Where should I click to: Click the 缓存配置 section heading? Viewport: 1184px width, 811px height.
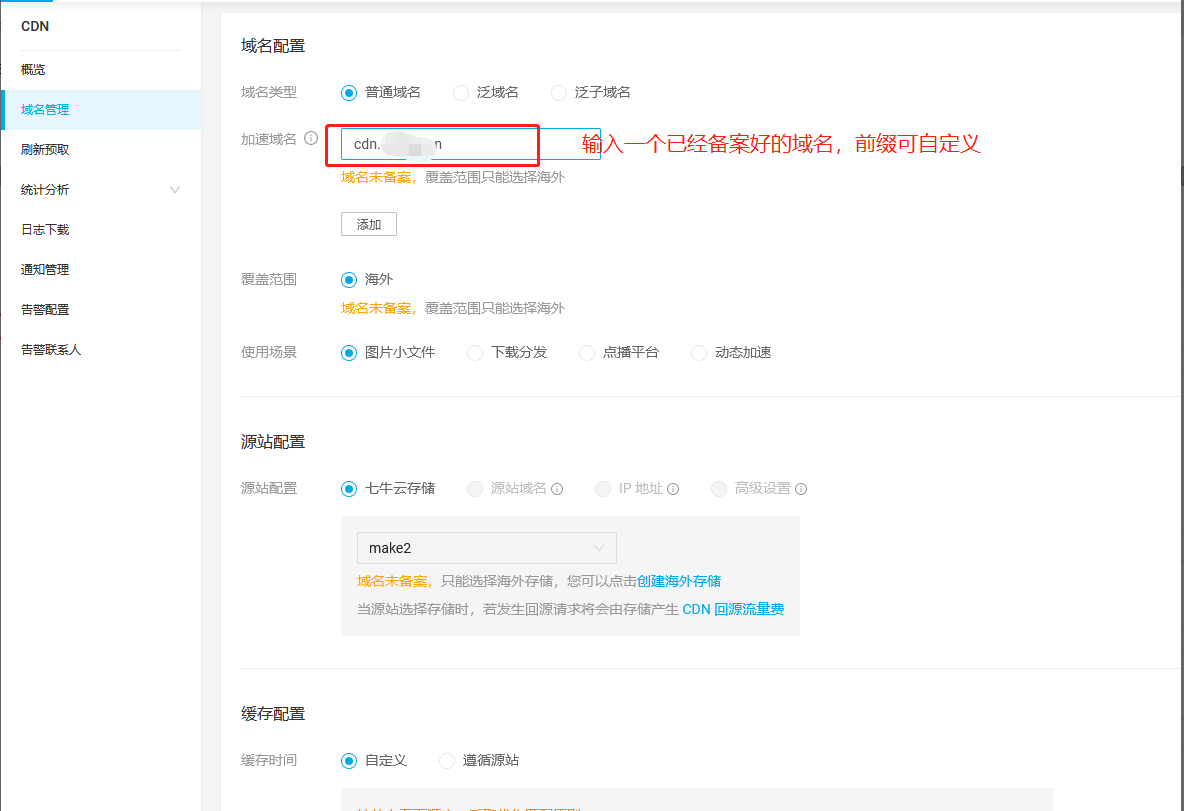coord(273,714)
